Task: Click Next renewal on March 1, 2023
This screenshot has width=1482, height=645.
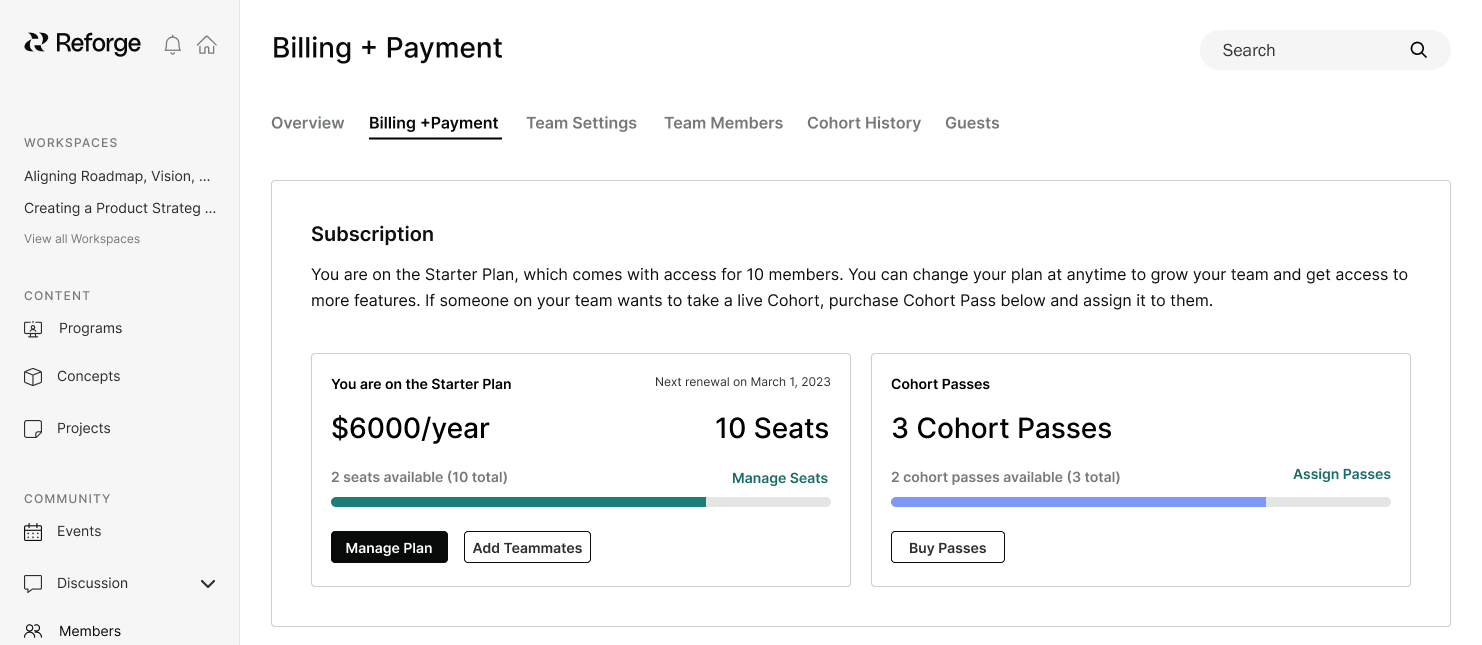Action: coord(743,382)
